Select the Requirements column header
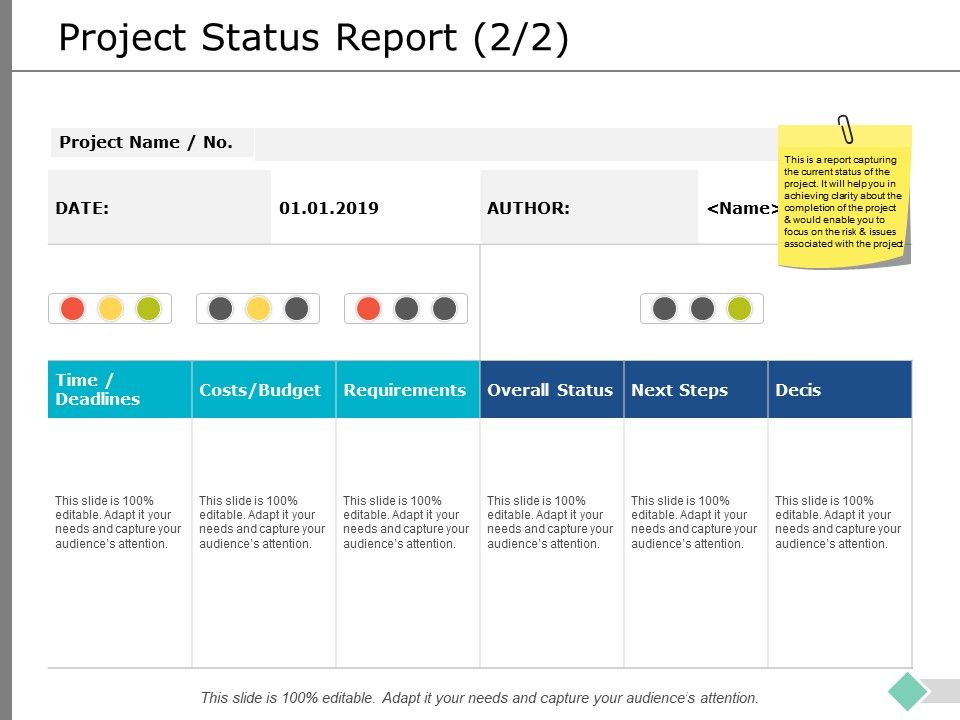Image resolution: width=960 pixels, height=720 pixels. click(x=408, y=389)
